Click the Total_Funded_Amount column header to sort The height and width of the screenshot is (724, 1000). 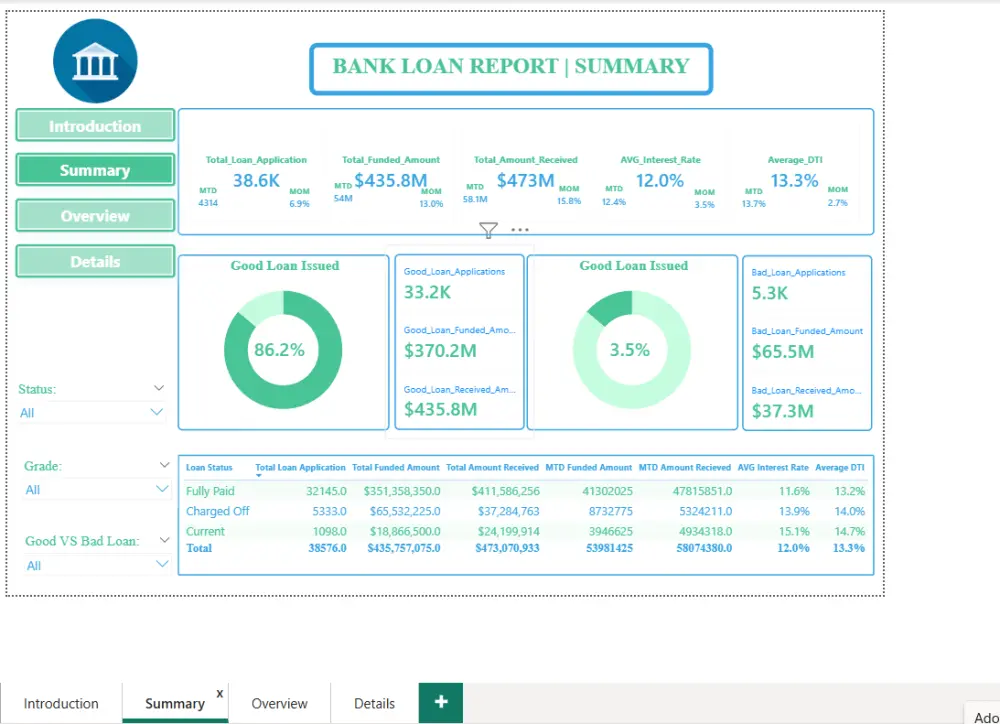(395, 467)
